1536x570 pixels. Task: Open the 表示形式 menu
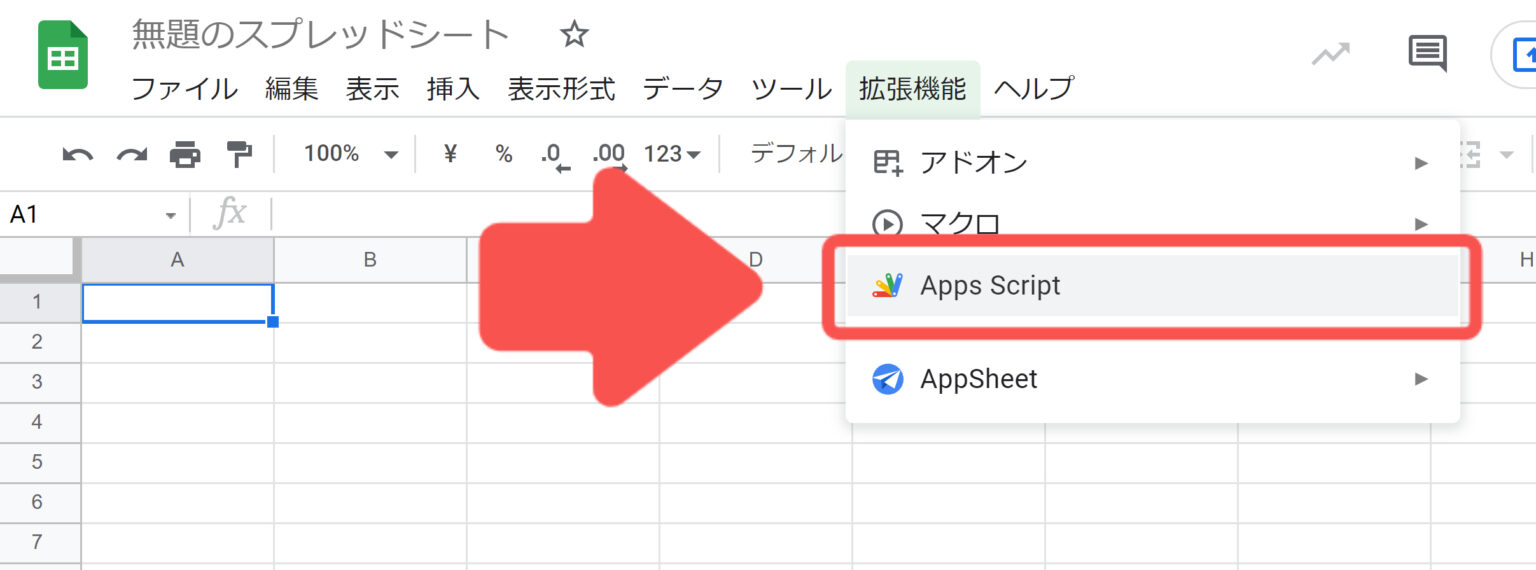coord(561,88)
